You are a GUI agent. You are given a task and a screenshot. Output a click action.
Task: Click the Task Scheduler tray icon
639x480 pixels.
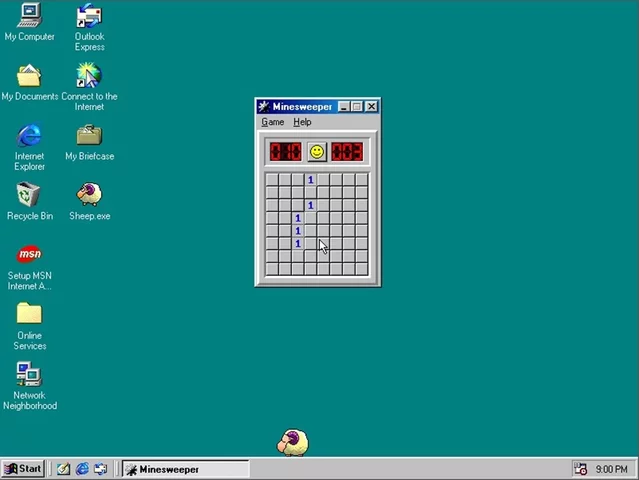[x=580, y=469]
